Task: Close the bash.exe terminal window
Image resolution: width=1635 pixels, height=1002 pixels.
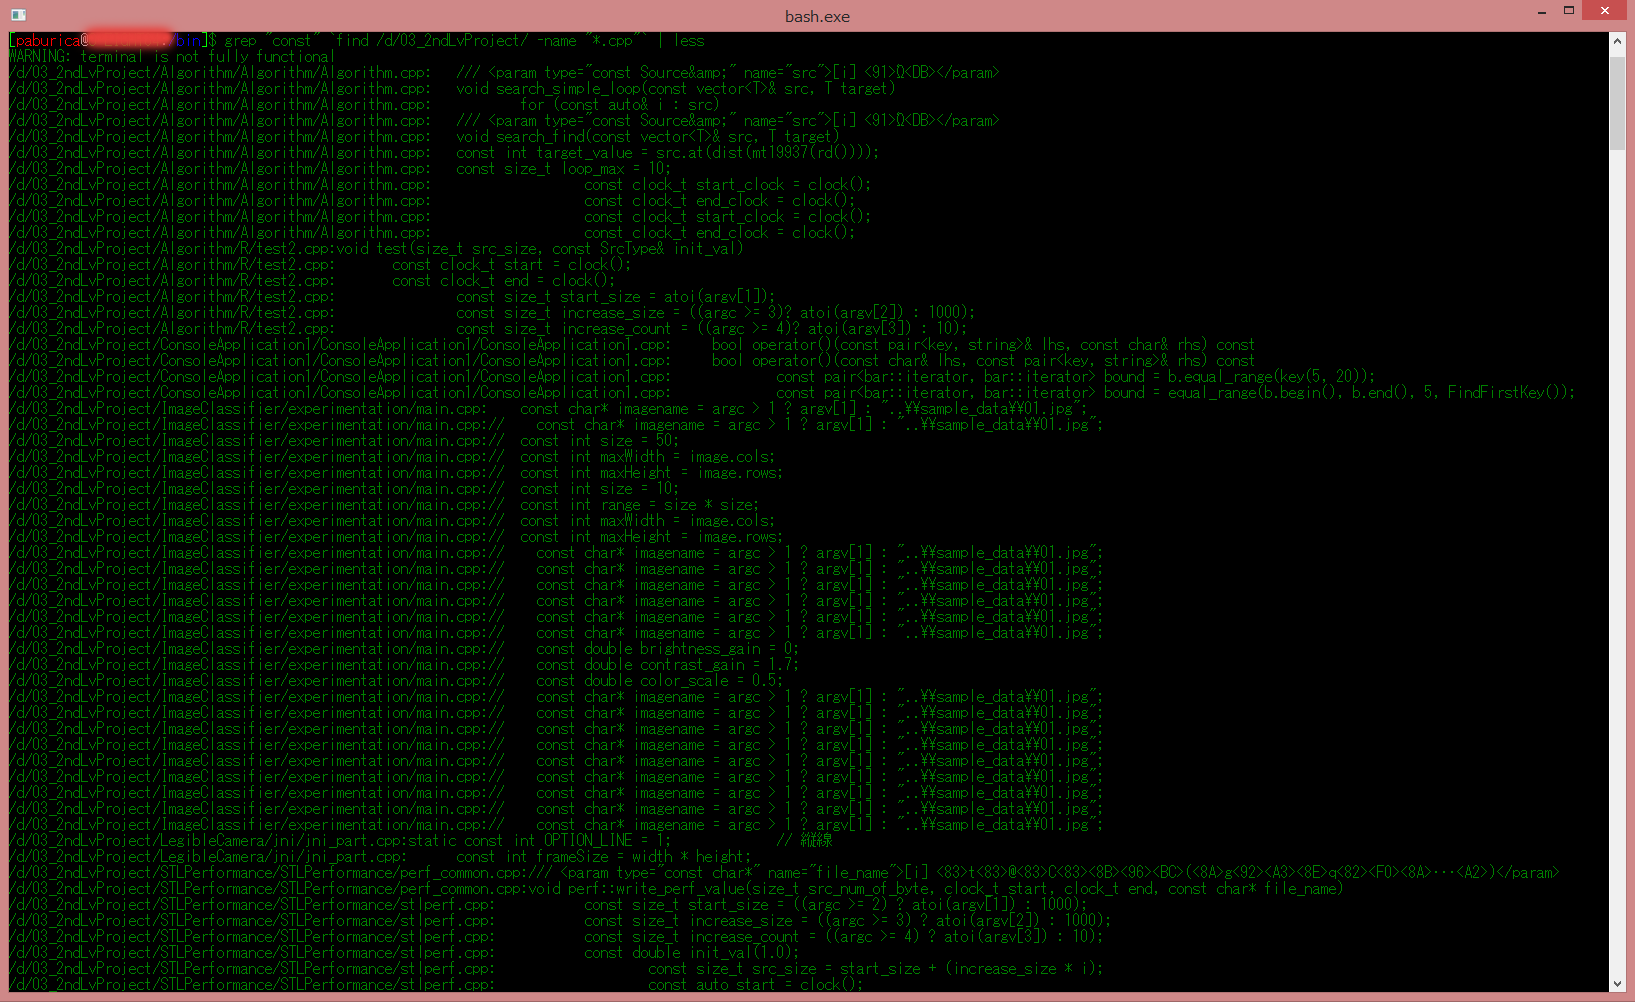Action: click(1605, 11)
